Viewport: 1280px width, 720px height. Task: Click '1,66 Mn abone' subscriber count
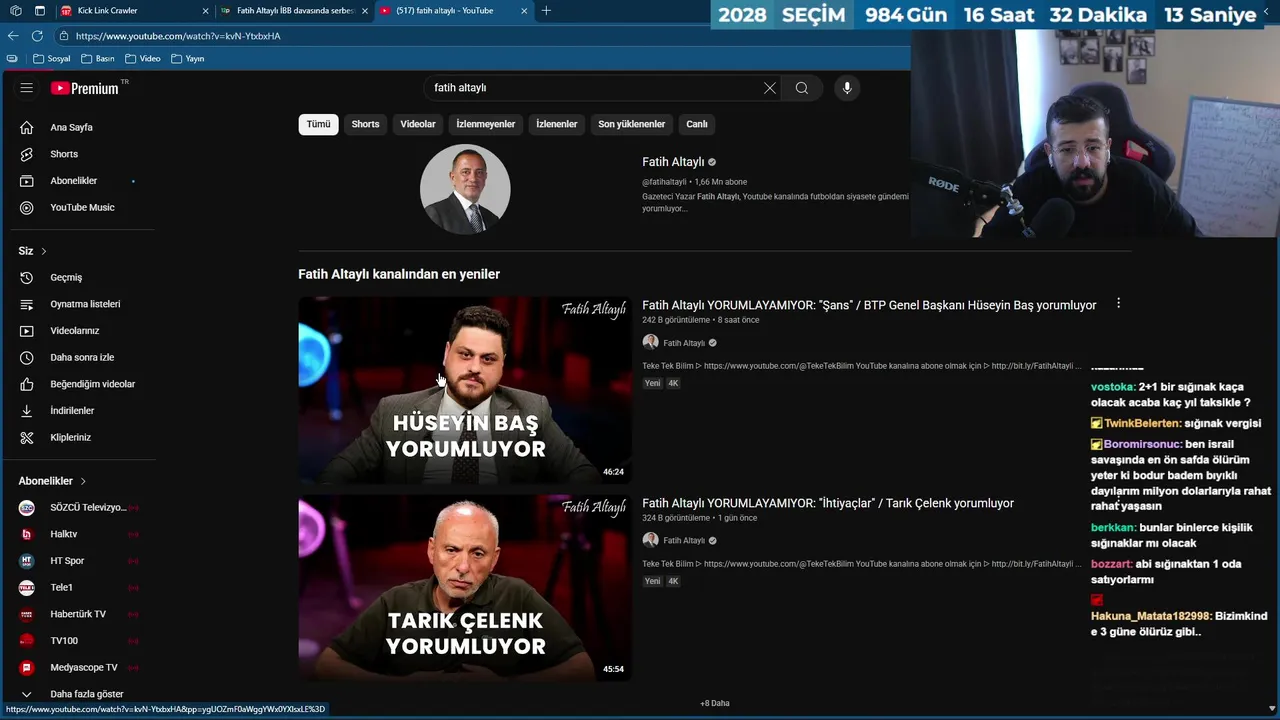[x=721, y=182]
